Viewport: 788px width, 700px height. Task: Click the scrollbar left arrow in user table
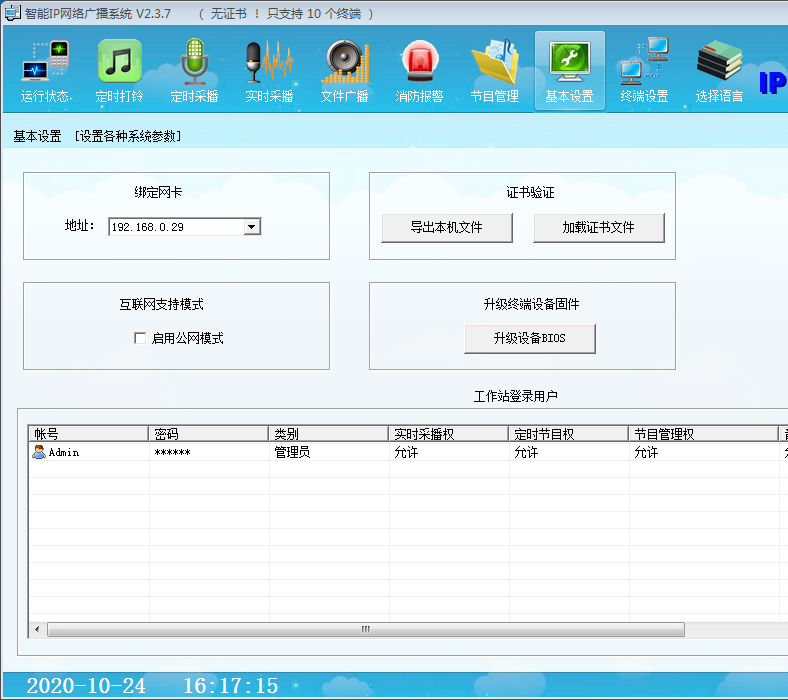point(37,629)
